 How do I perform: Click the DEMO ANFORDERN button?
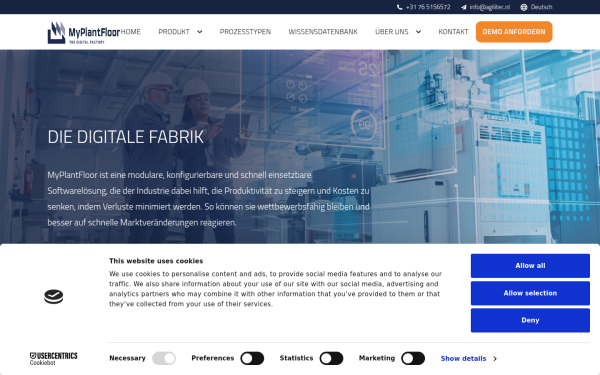[x=514, y=32]
